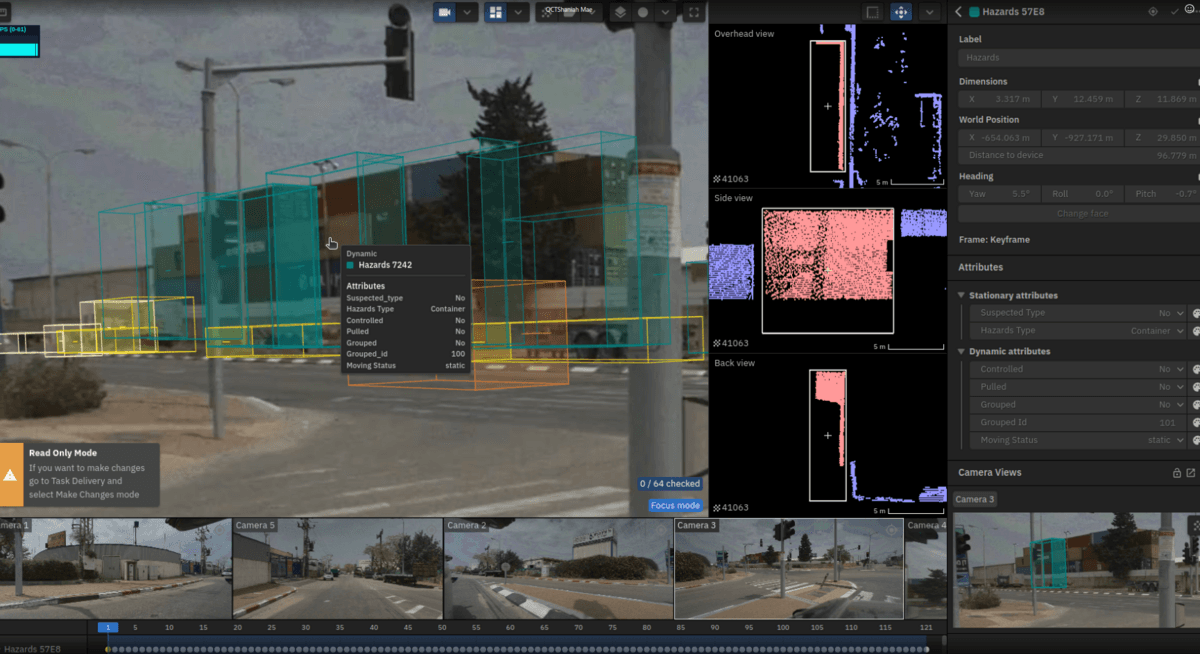Click the Overhead view label
Viewport: 1200px width, 654px height.
tap(744, 34)
